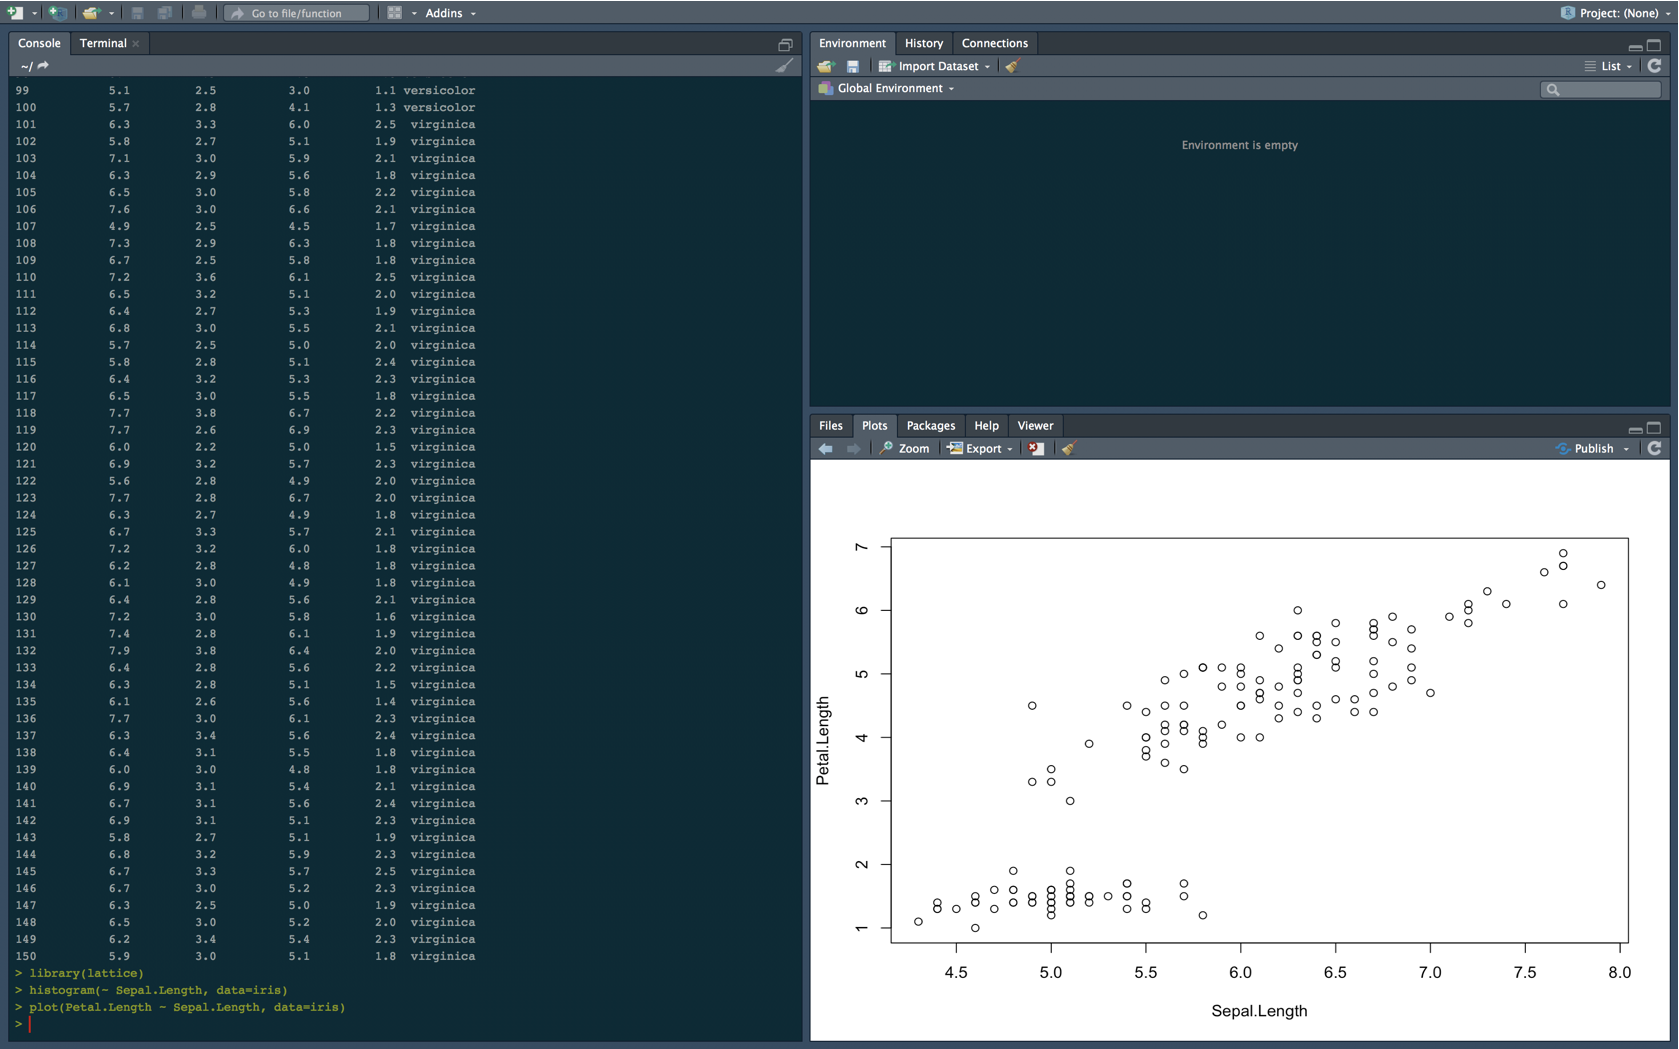
Task: Click the Go to file/function field
Action: coord(296,13)
